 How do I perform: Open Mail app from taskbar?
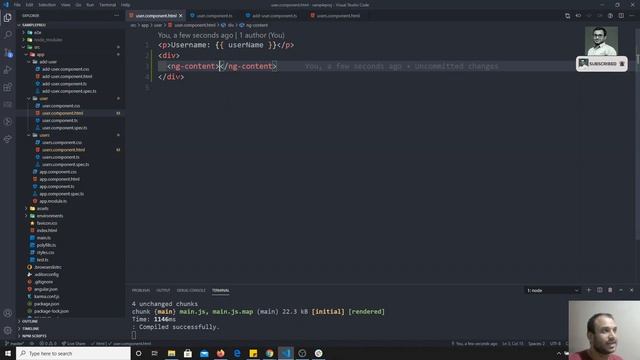pyautogui.click(x=204, y=353)
